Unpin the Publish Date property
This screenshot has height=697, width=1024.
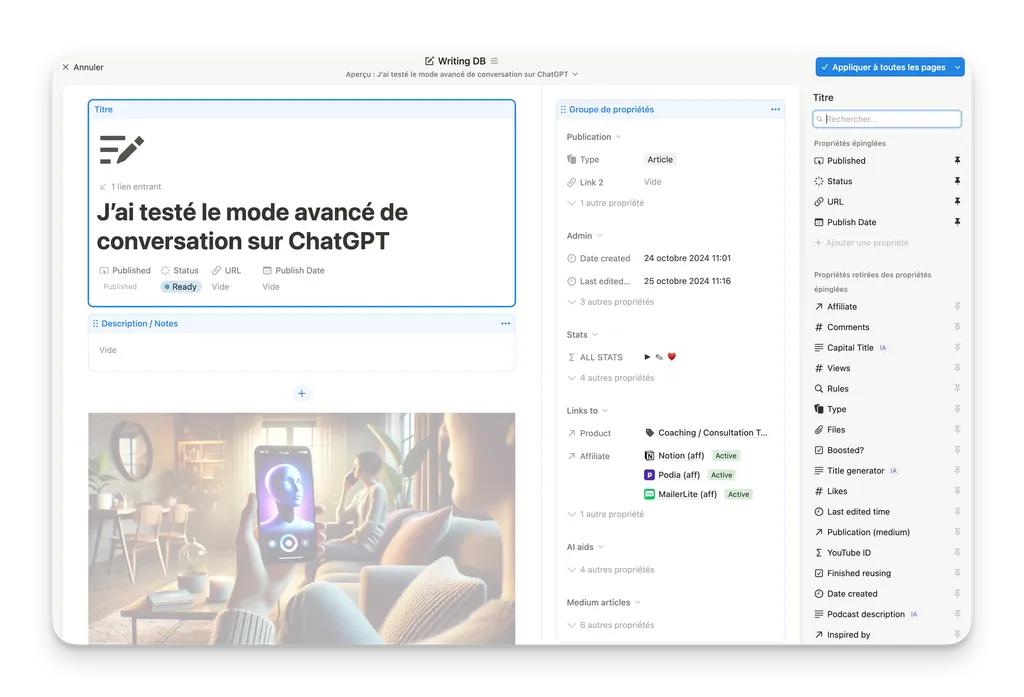[957, 222]
